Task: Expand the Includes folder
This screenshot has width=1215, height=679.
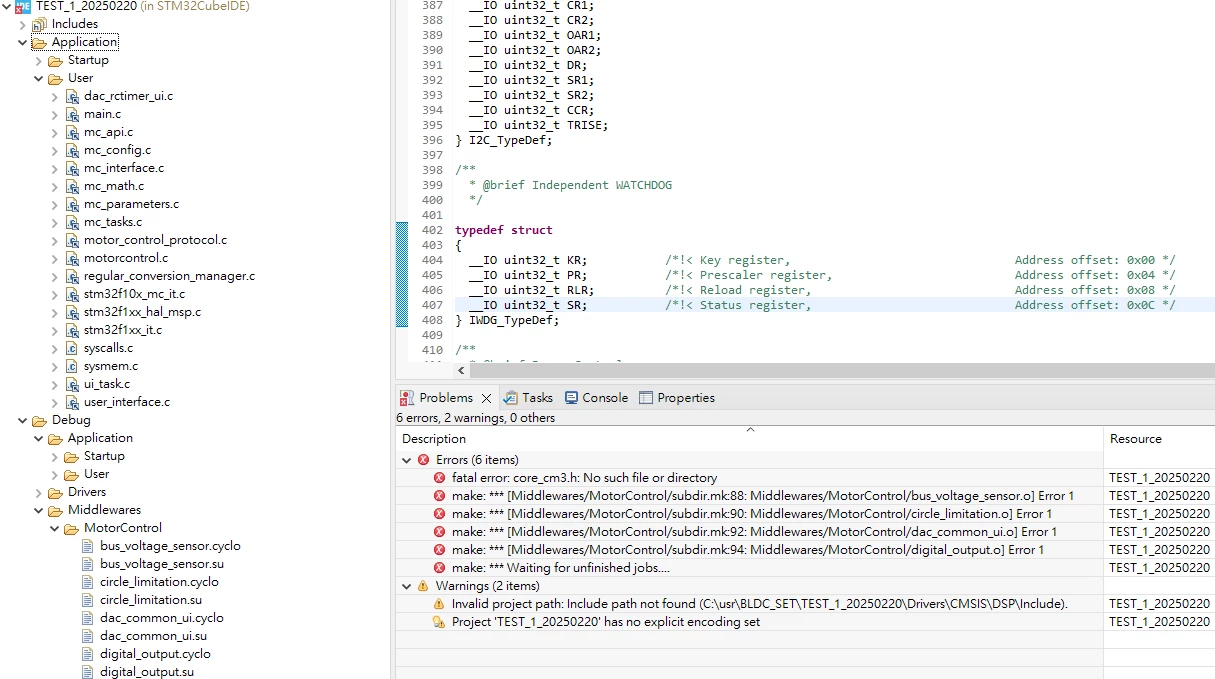Action: point(23,24)
